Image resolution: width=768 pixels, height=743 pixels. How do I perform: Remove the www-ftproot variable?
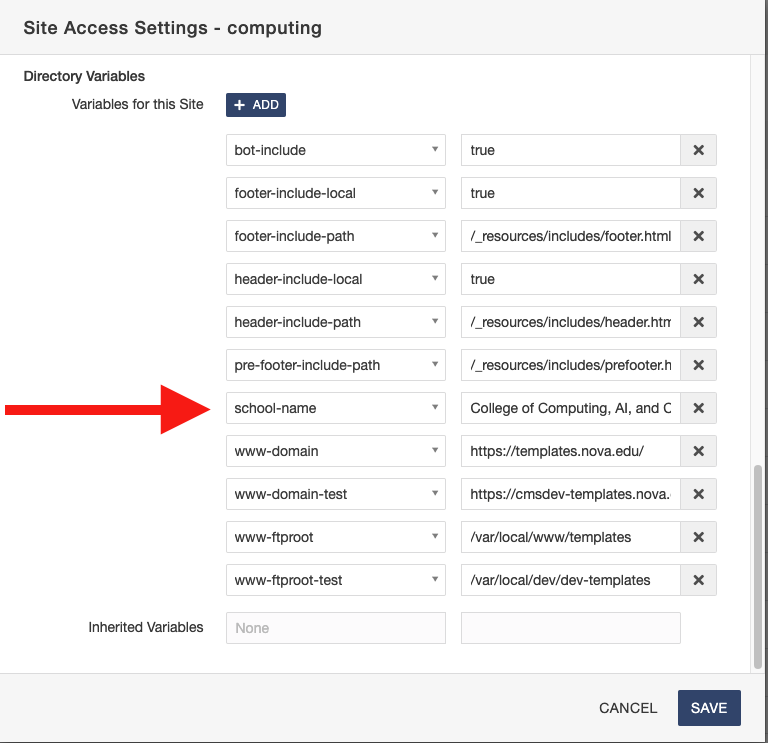(698, 537)
